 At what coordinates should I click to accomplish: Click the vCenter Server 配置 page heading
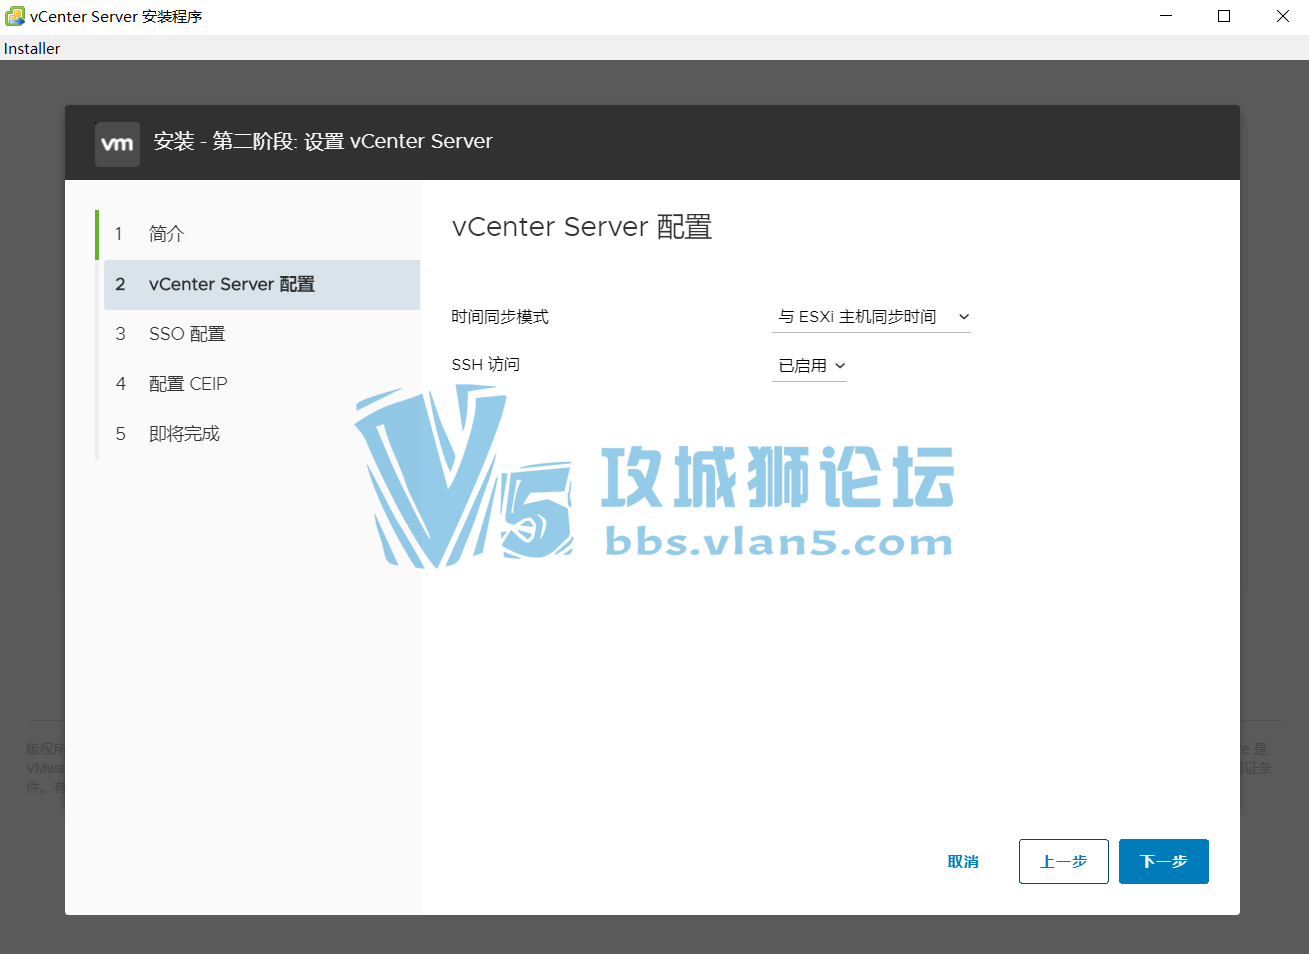tap(581, 227)
